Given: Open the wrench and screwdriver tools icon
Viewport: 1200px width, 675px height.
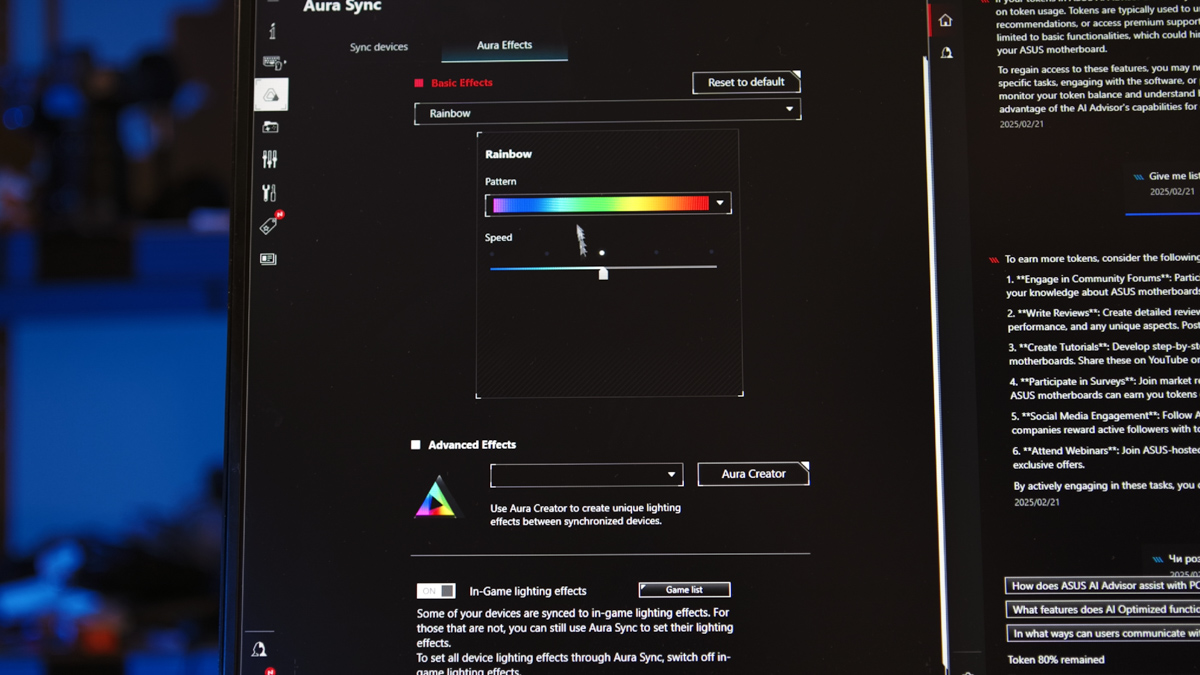Looking at the screenshot, I should click(269, 192).
